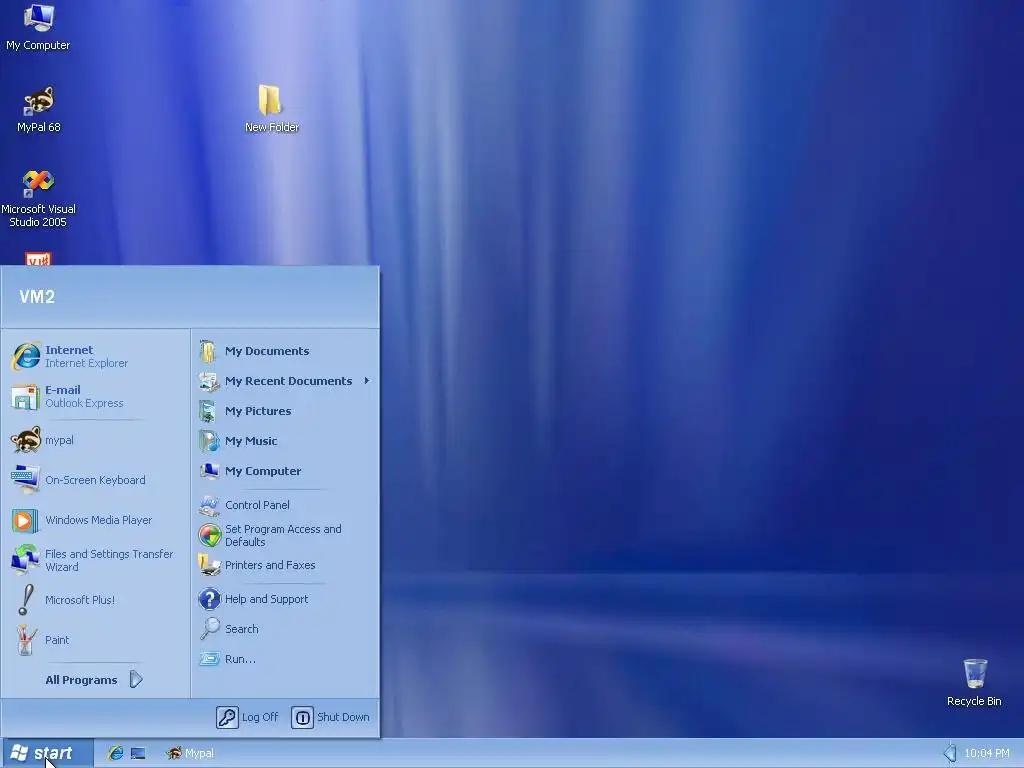The height and width of the screenshot is (768, 1024).
Task: Open Microsoft Visual Studio 2005 shortcut
Action: (38, 198)
